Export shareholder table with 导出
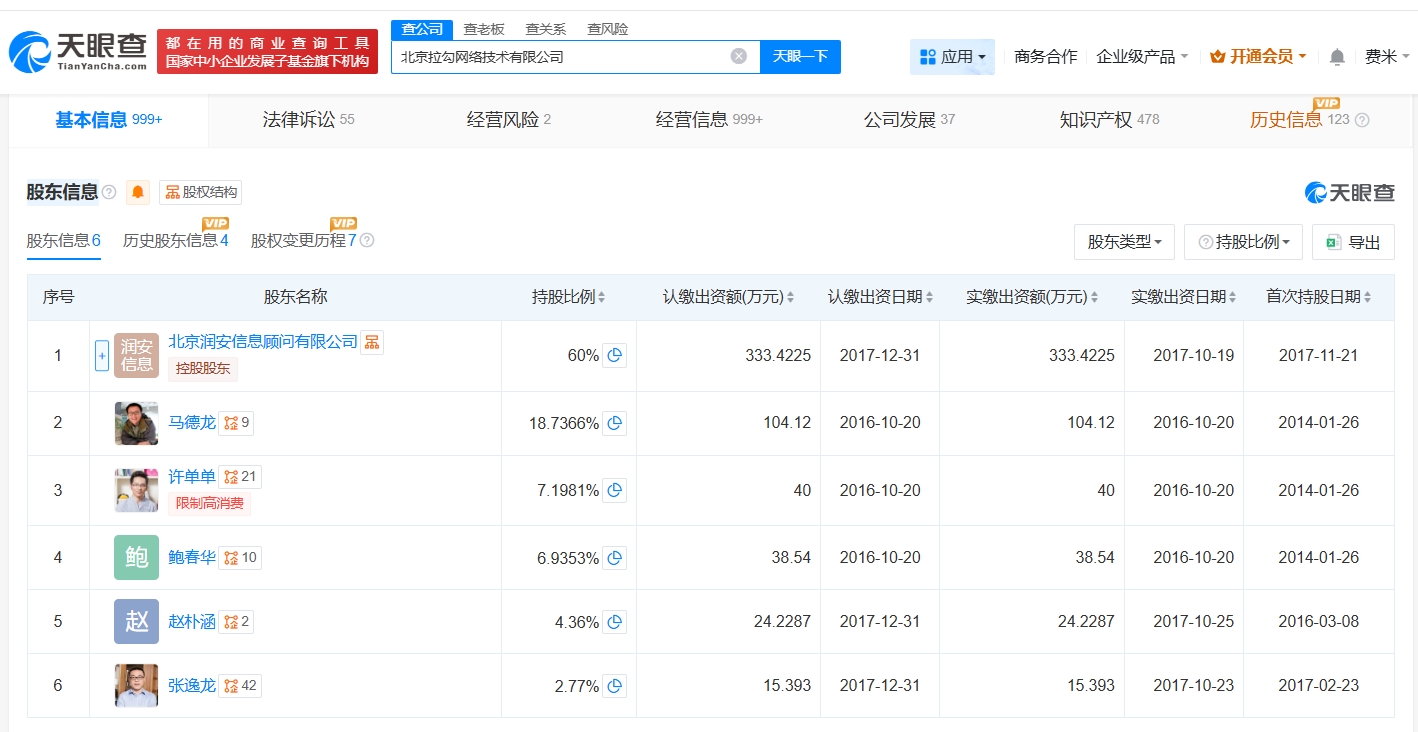The image size is (1418, 732). click(x=1353, y=242)
